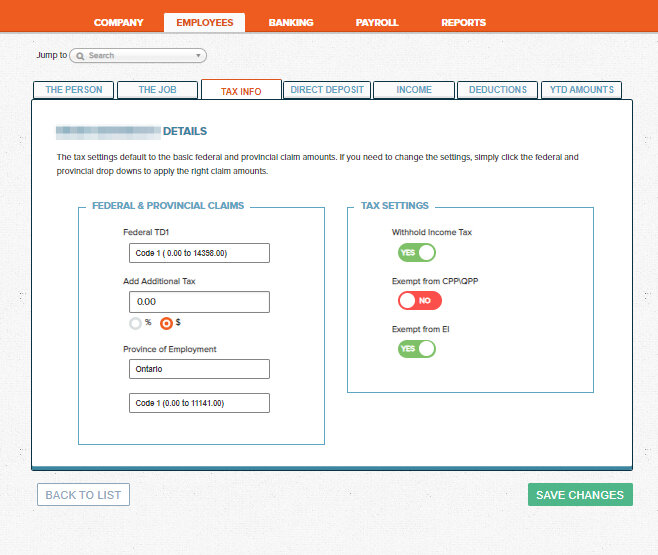Switch to The Job tab
This screenshot has width=658, height=555.
pyautogui.click(x=157, y=90)
